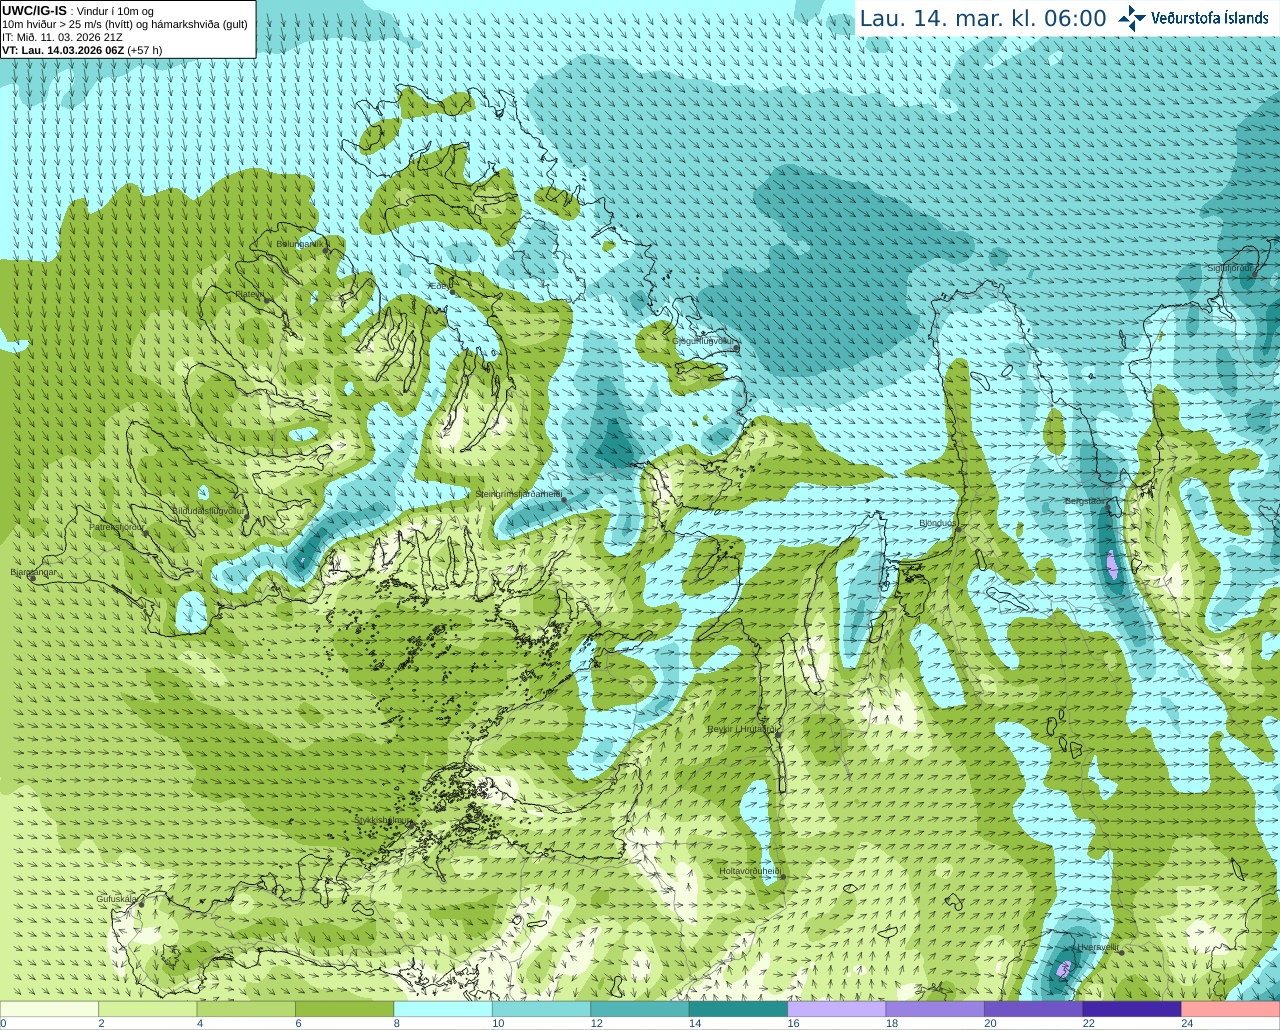Click the purple wind maximum near Bergstaðir

(1112, 566)
